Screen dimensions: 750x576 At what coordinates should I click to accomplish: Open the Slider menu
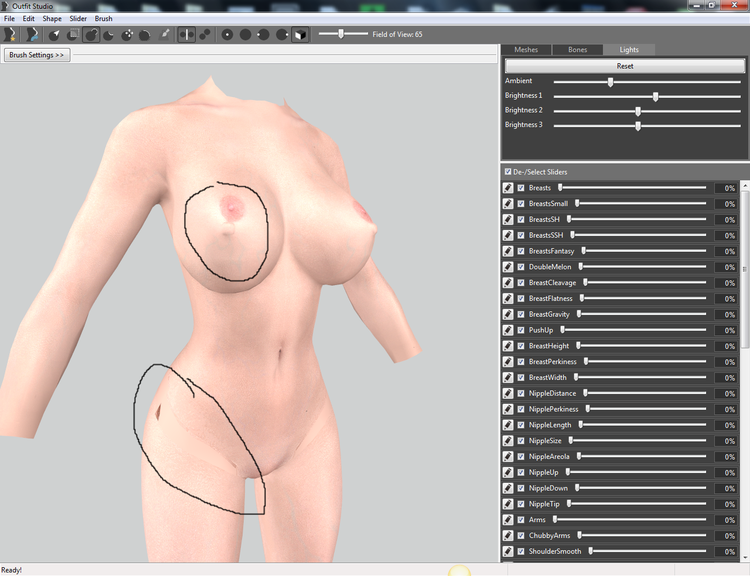click(78, 19)
